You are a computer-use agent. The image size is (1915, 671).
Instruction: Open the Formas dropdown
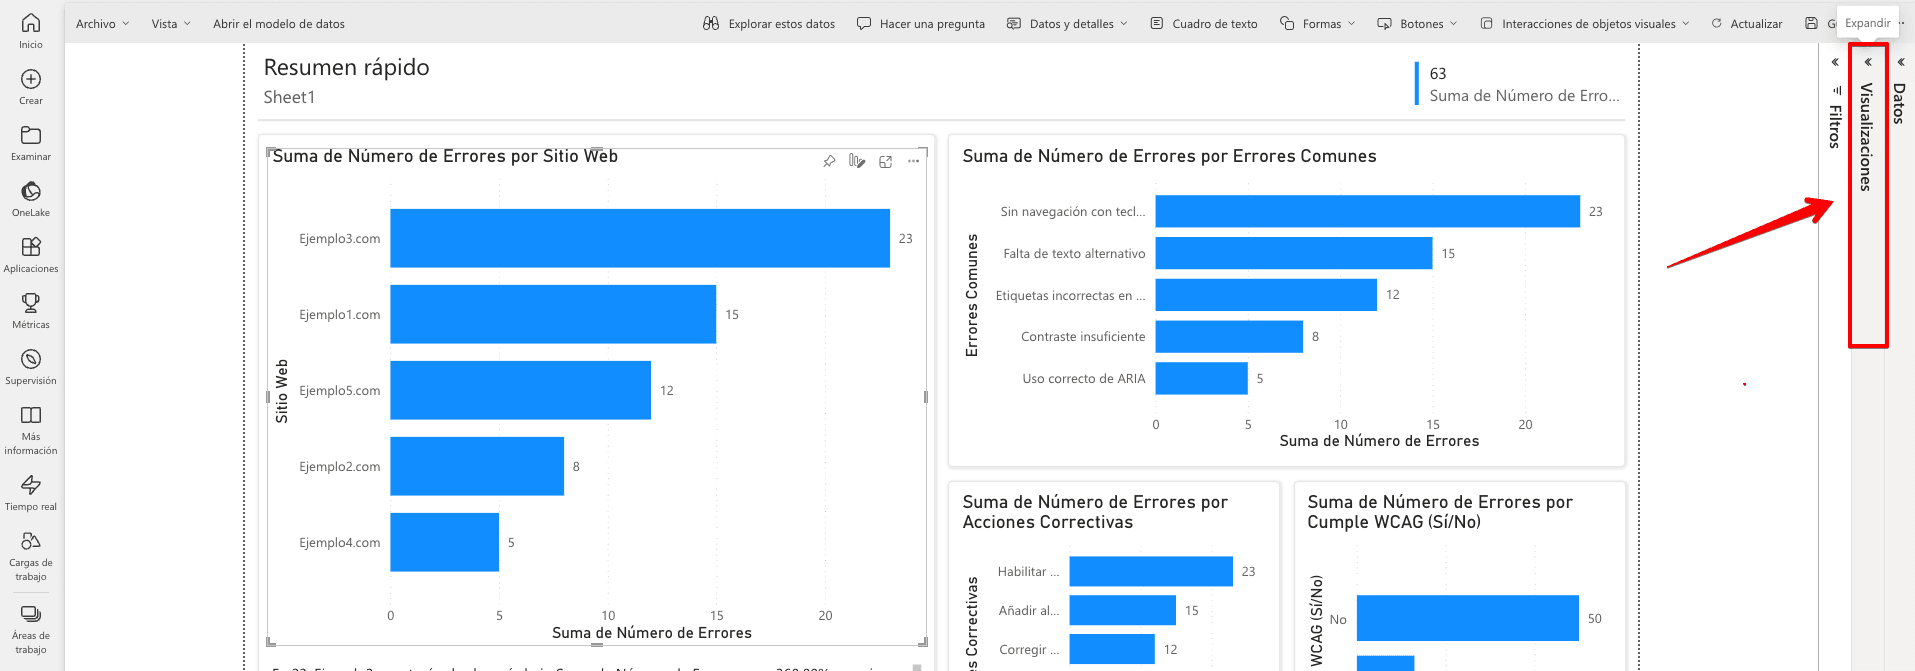(1317, 23)
